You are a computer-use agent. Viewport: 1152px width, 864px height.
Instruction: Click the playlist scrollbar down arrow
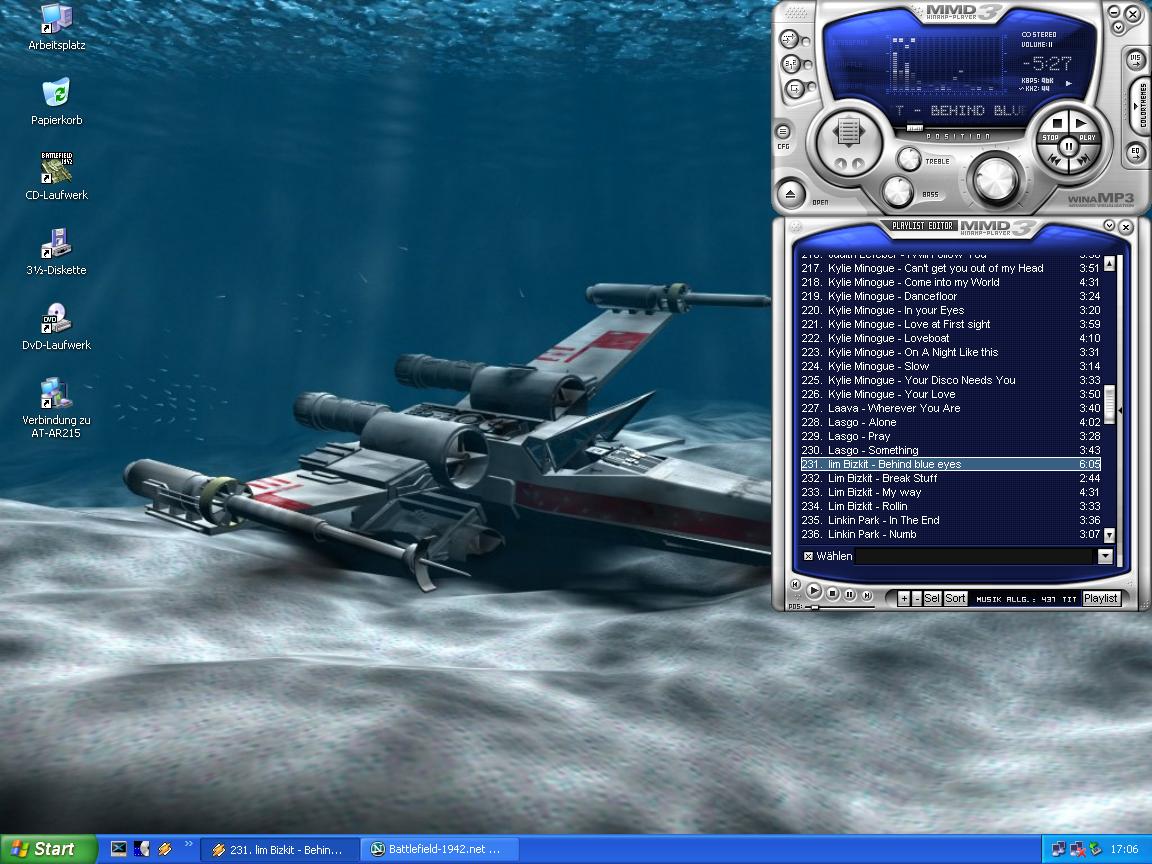(x=1109, y=536)
